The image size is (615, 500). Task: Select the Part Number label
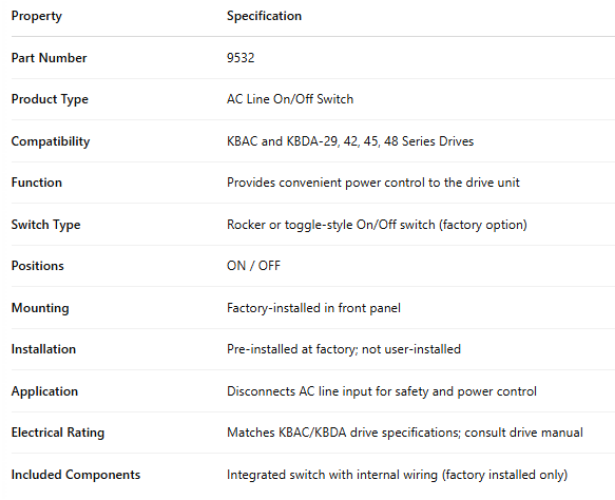49,58
